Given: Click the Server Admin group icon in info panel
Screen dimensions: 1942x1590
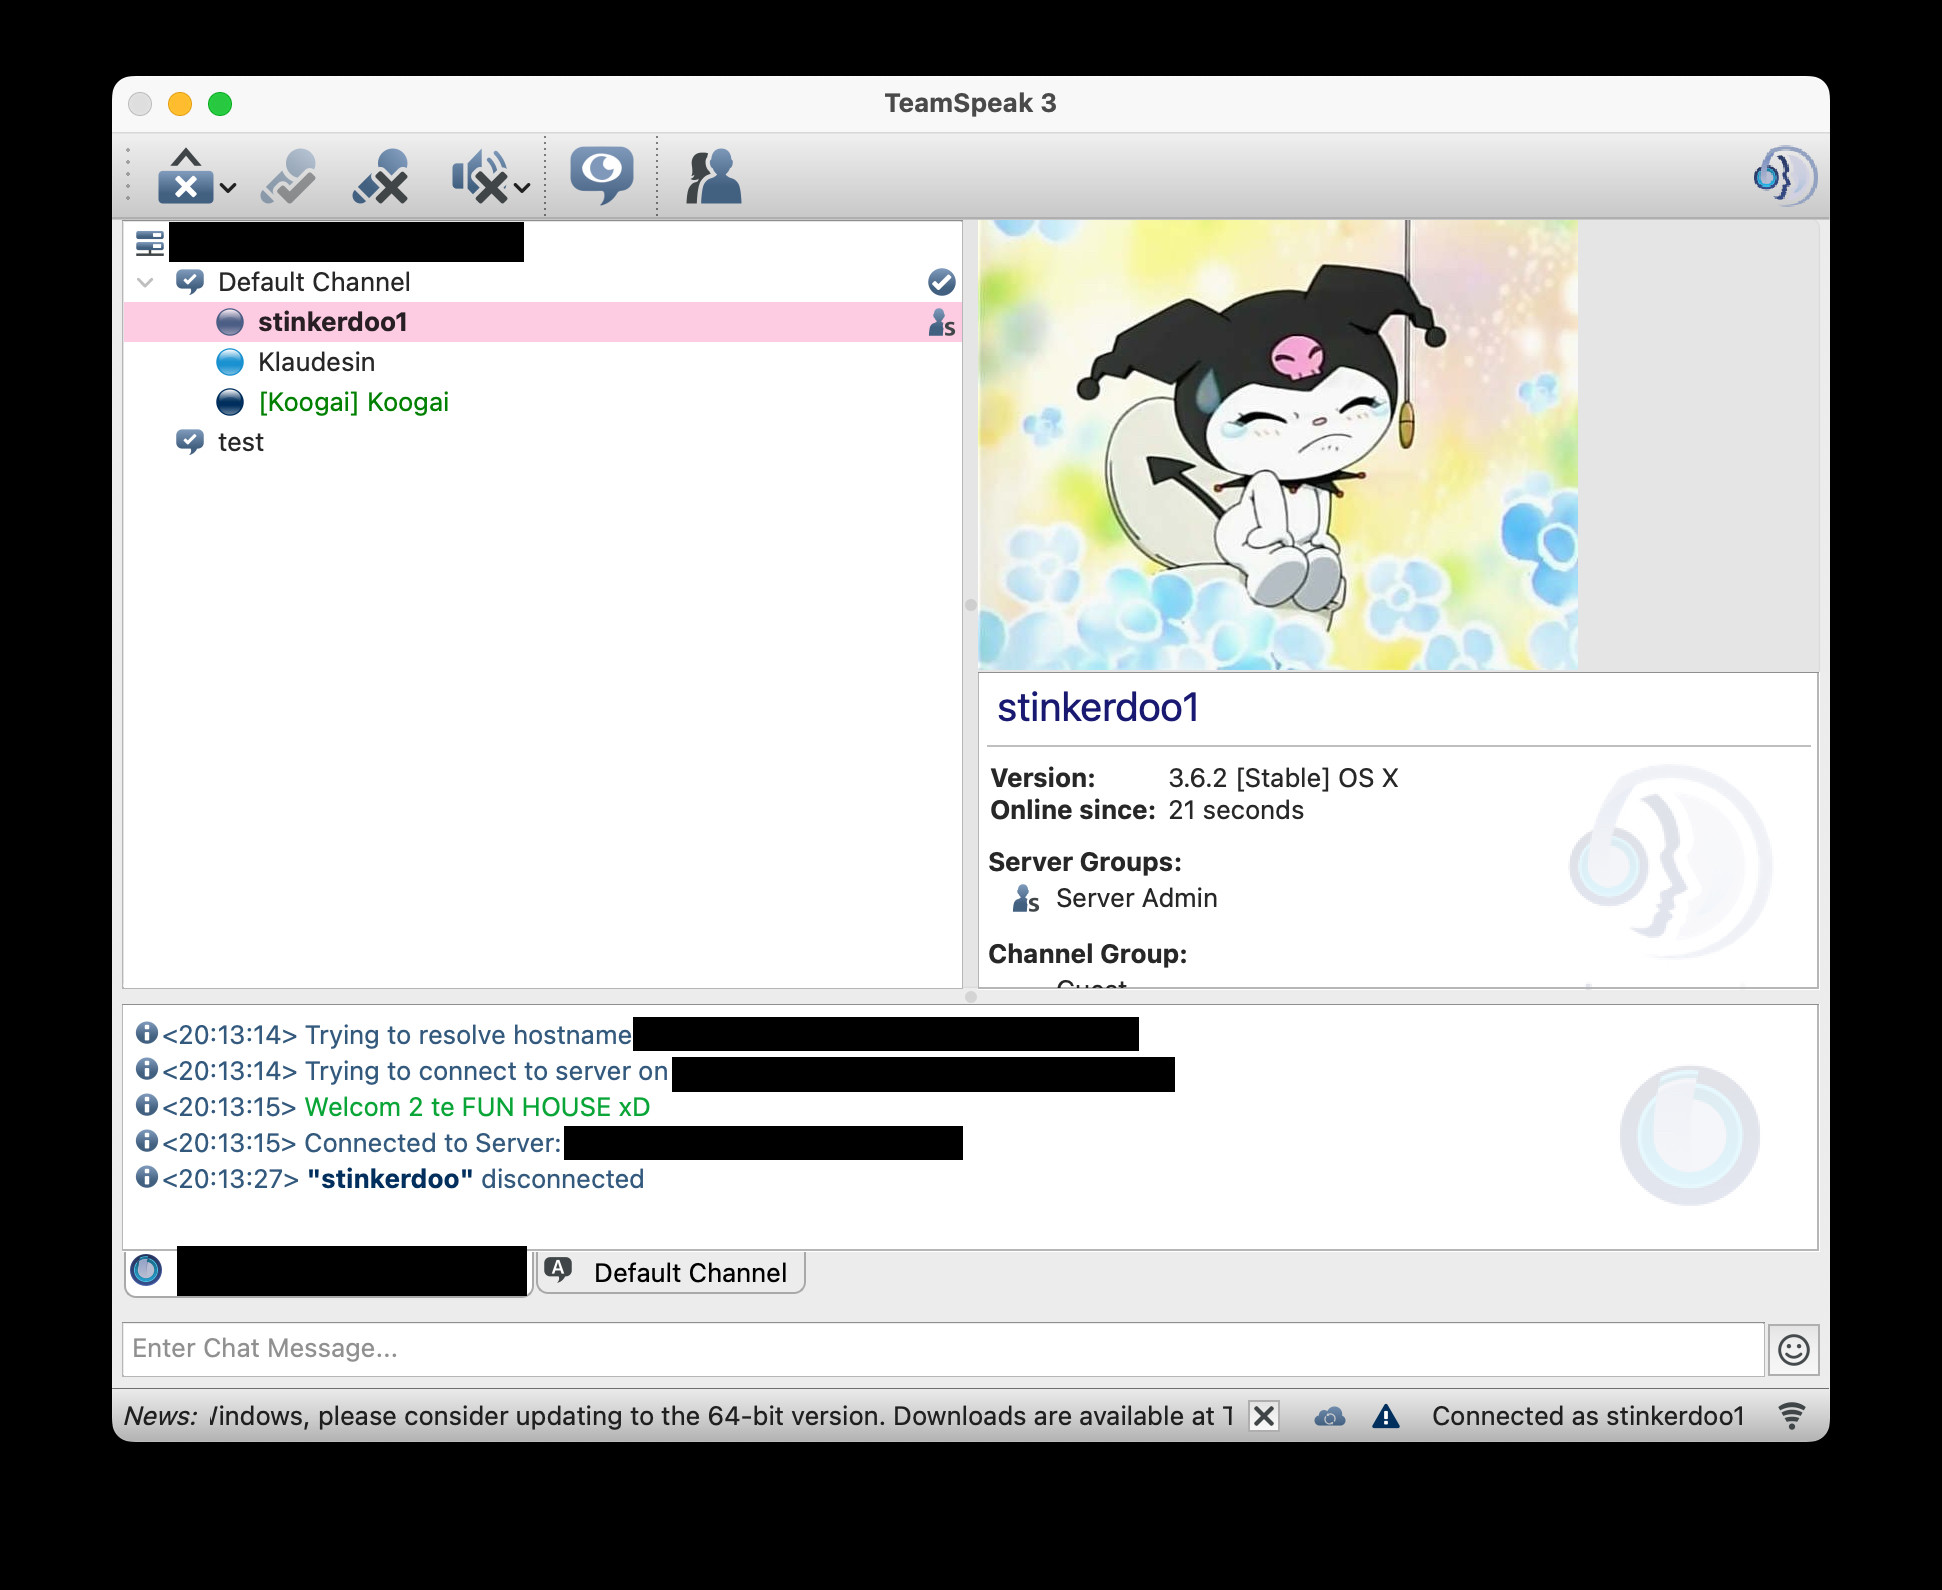Looking at the screenshot, I should (1026, 898).
